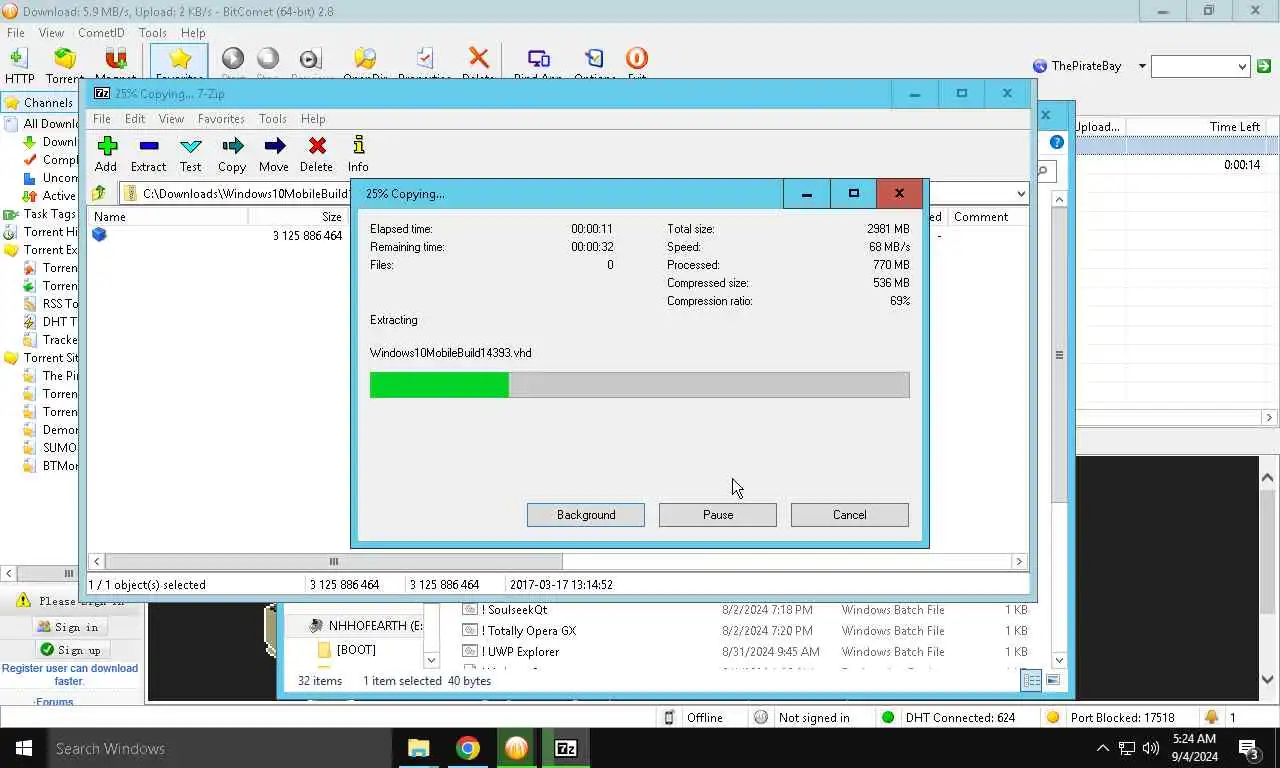Click 'DHT Connected: 624' status entry
This screenshot has height=768, width=1280.
pyautogui.click(x=948, y=717)
